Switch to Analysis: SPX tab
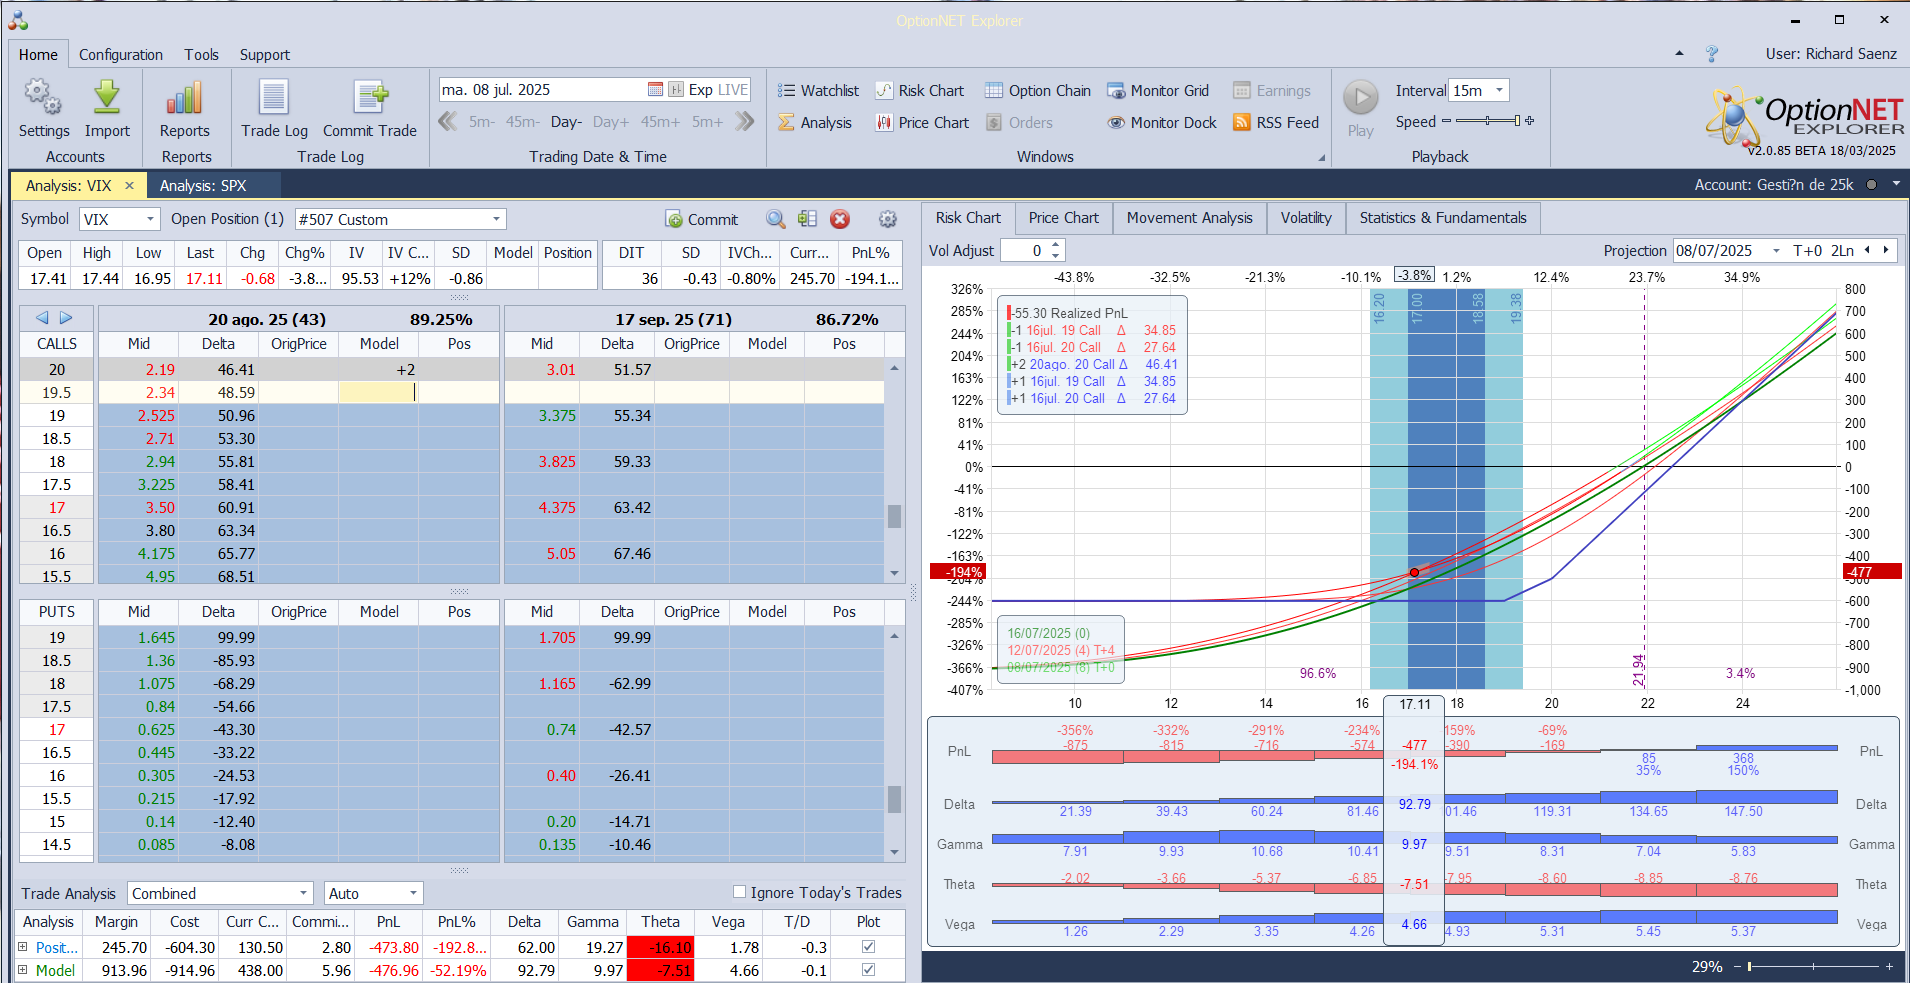The height and width of the screenshot is (983, 1910). click(x=203, y=186)
